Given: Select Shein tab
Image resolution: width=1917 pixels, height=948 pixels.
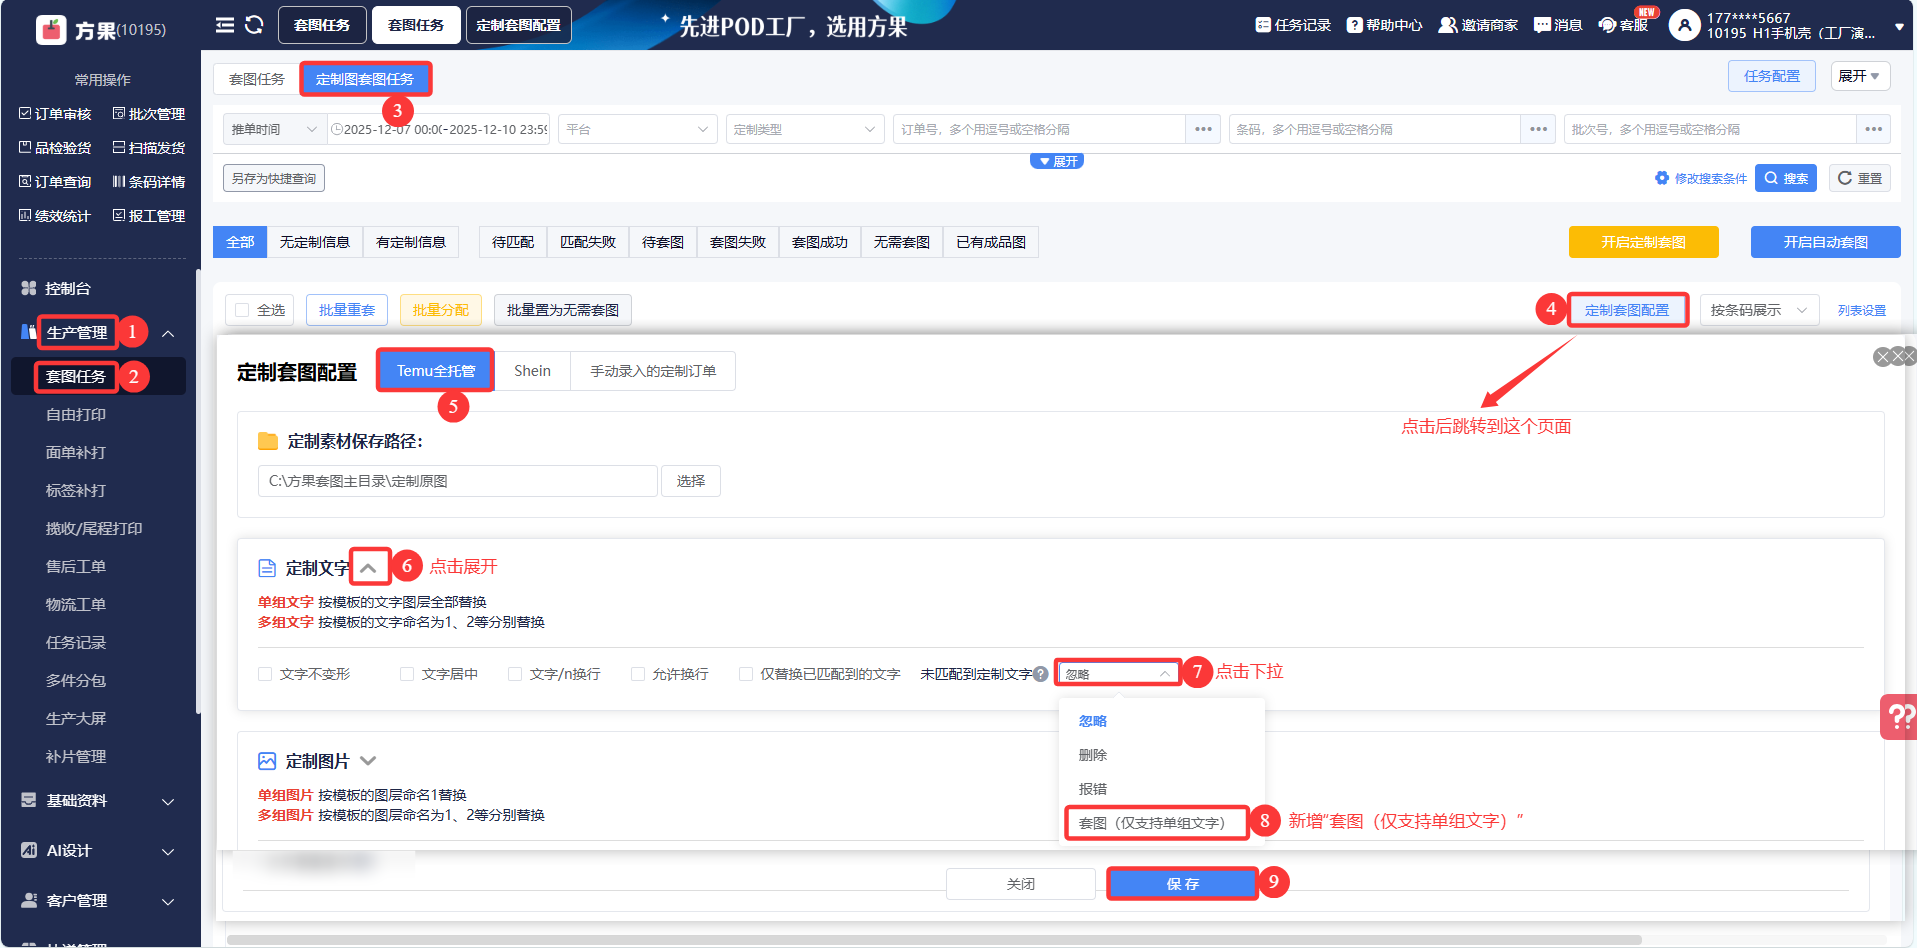Looking at the screenshot, I should (x=532, y=371).
